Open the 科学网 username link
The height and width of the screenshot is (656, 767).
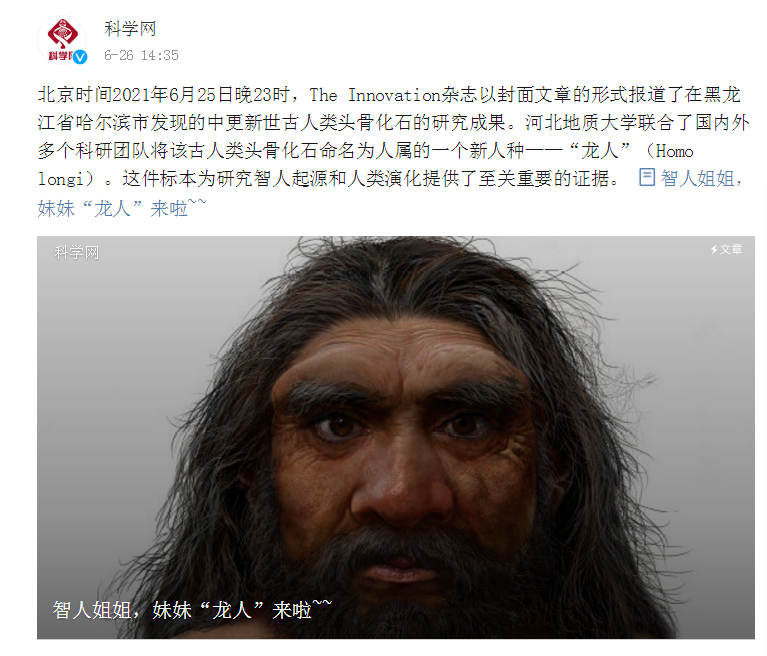pyautogui.click(x=130, y=29)
